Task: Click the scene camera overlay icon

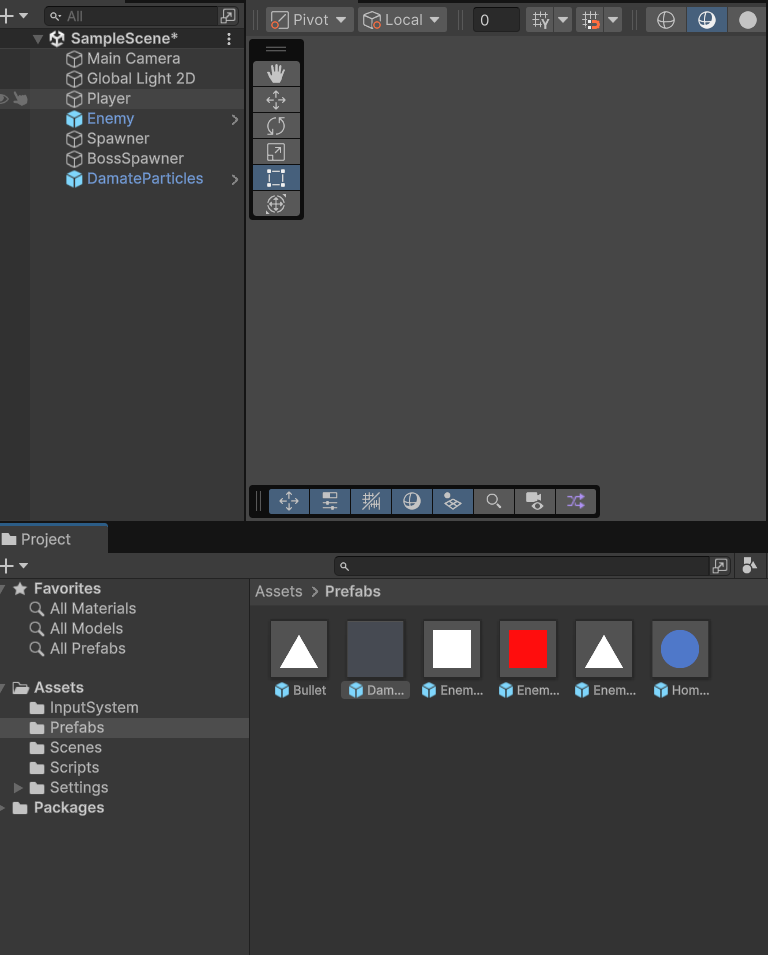Action: coord(534,502)
